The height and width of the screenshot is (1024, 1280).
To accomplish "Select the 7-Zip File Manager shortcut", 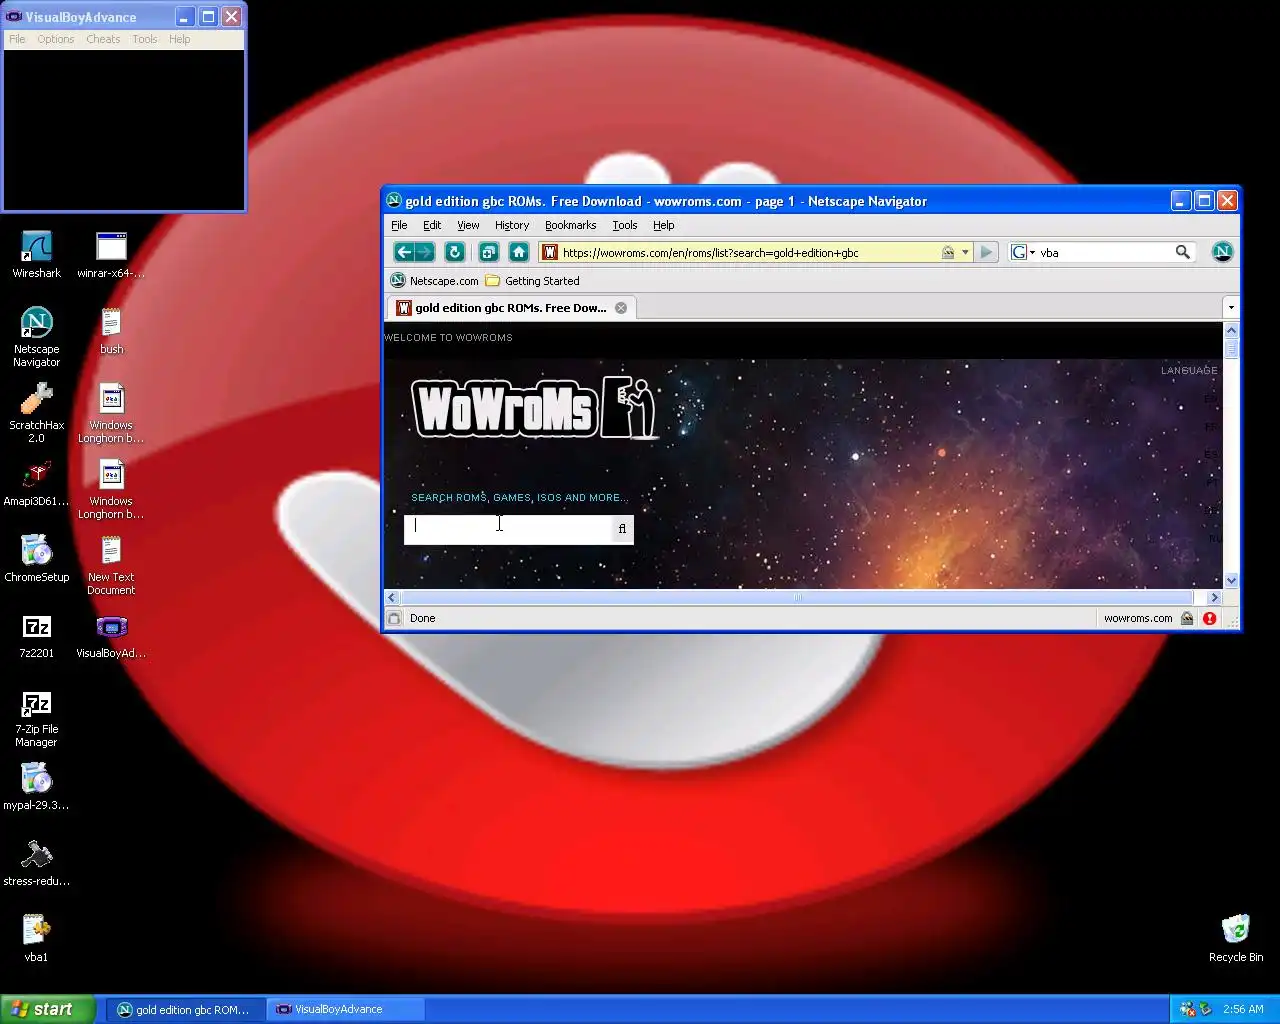I will (x=37, y=717).
